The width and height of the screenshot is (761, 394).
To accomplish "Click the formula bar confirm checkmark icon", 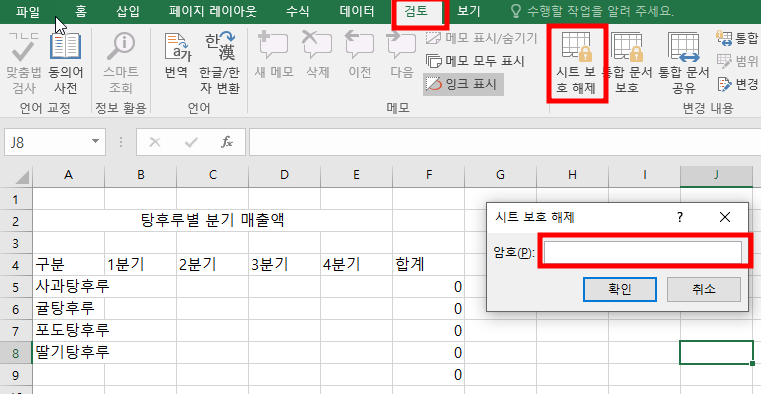I will [x=191, y=142].
